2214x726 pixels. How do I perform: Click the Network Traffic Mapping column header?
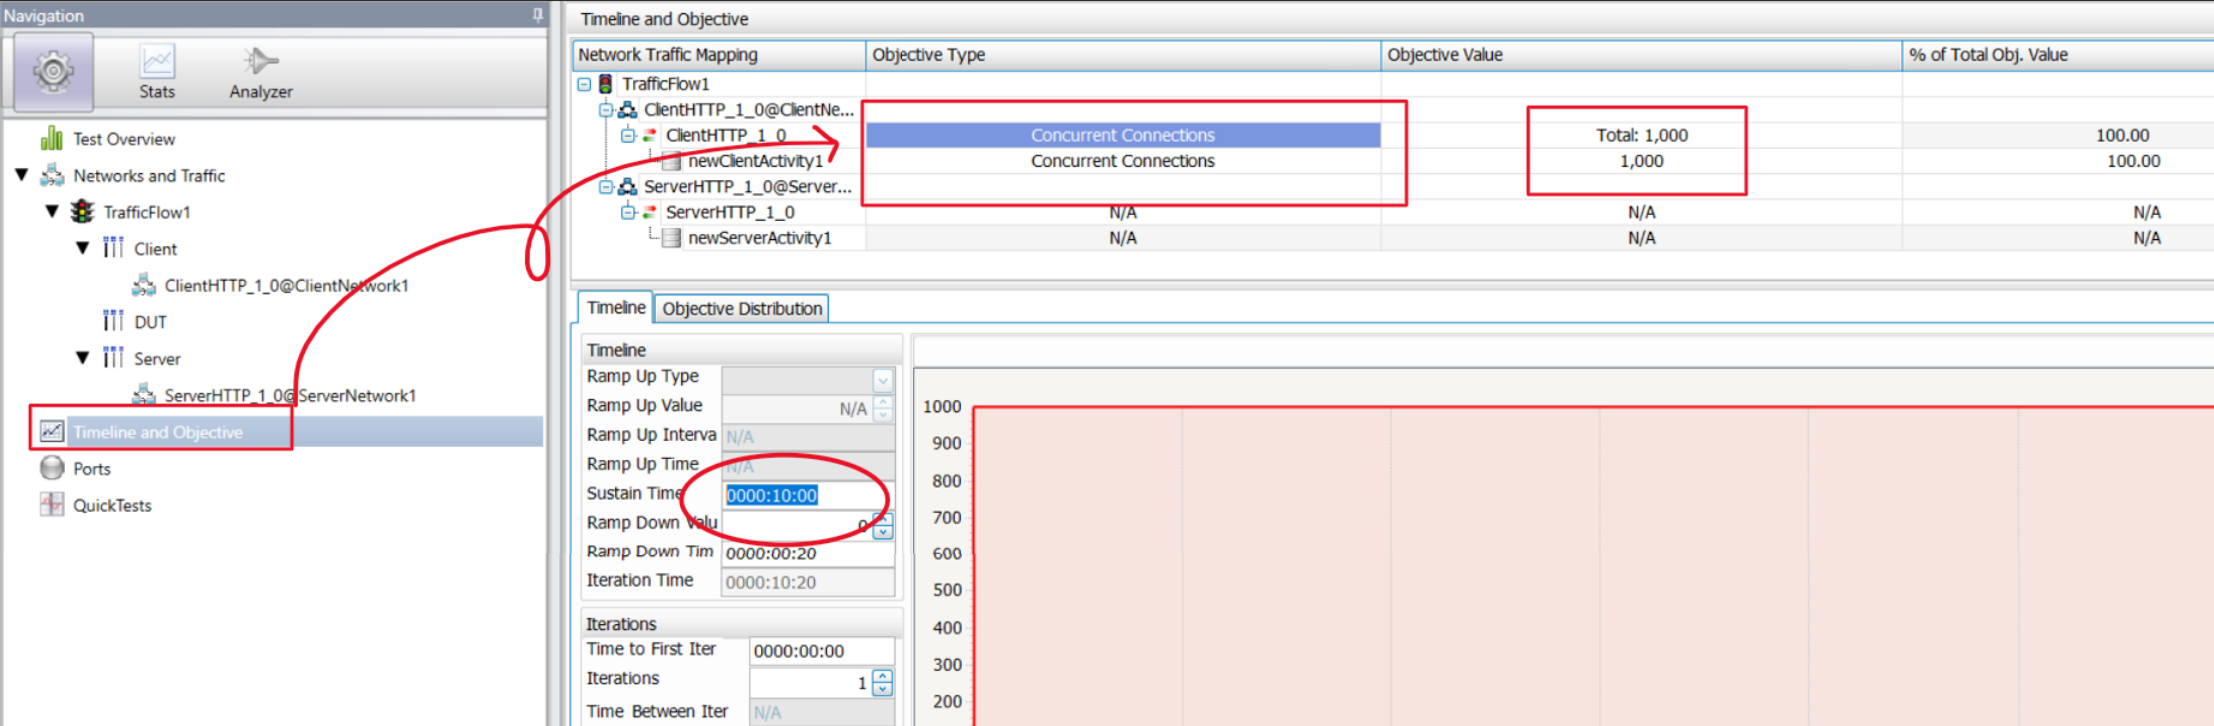(x=719, y=55)
